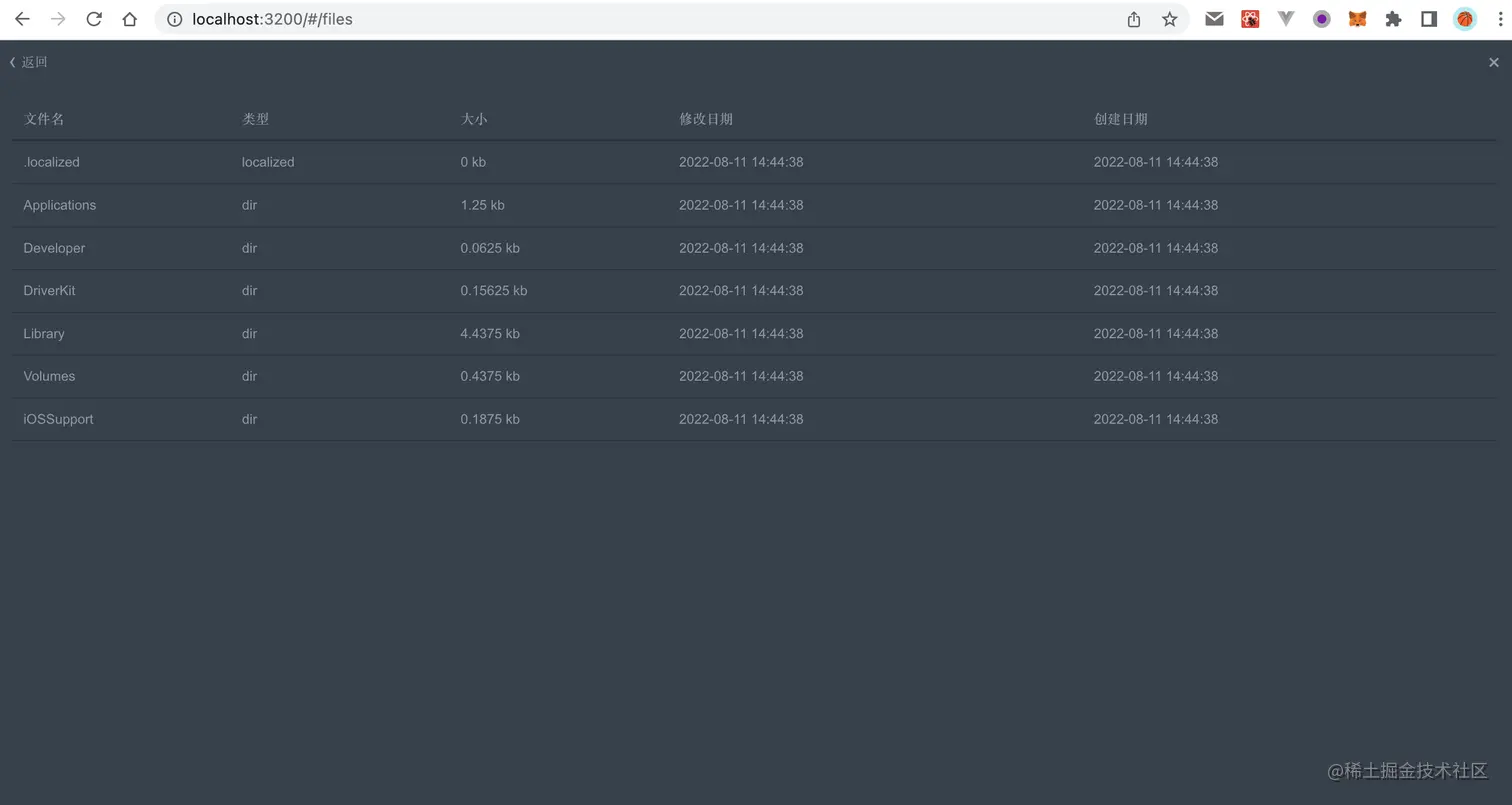This screenshot has width=1512, height=805.
Task: Click the '4.4375 kb' size cell
Action: point(490,334)
